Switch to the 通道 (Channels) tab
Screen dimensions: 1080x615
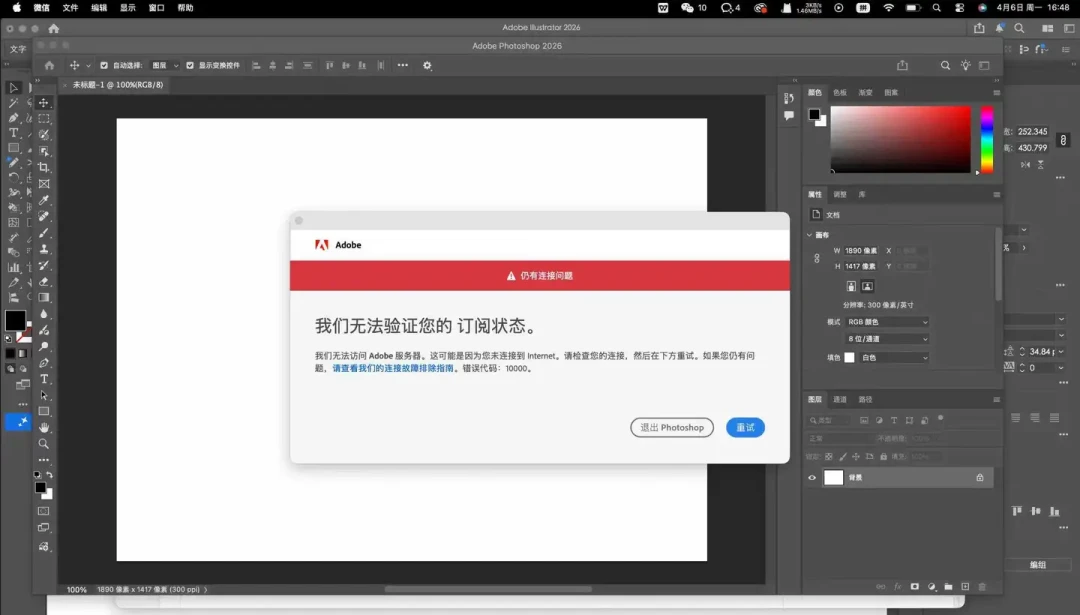pyautogui.click(x=840, y=399)
